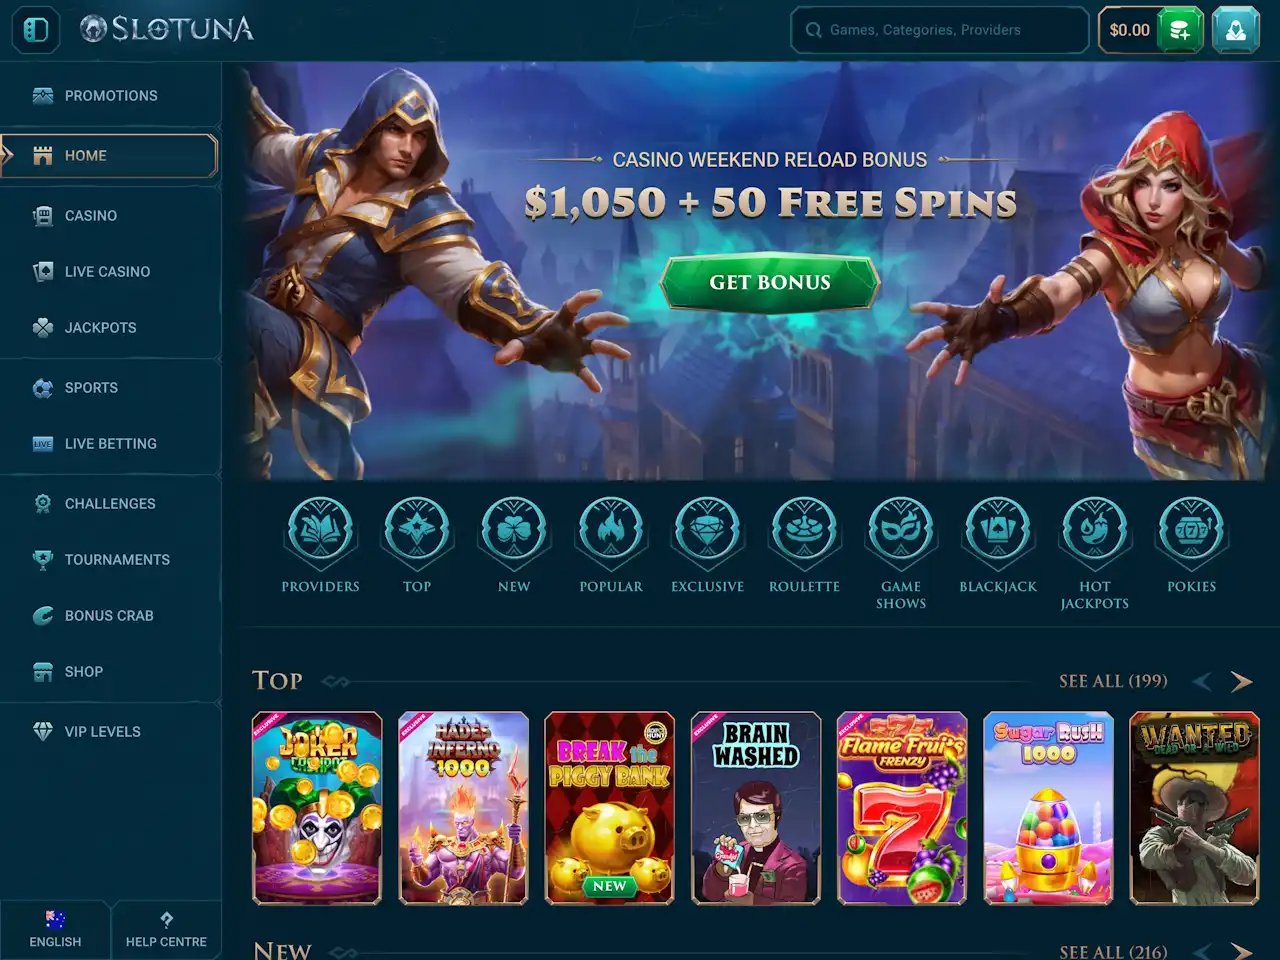Open Help Centre in bottom bar

(166, 930)
